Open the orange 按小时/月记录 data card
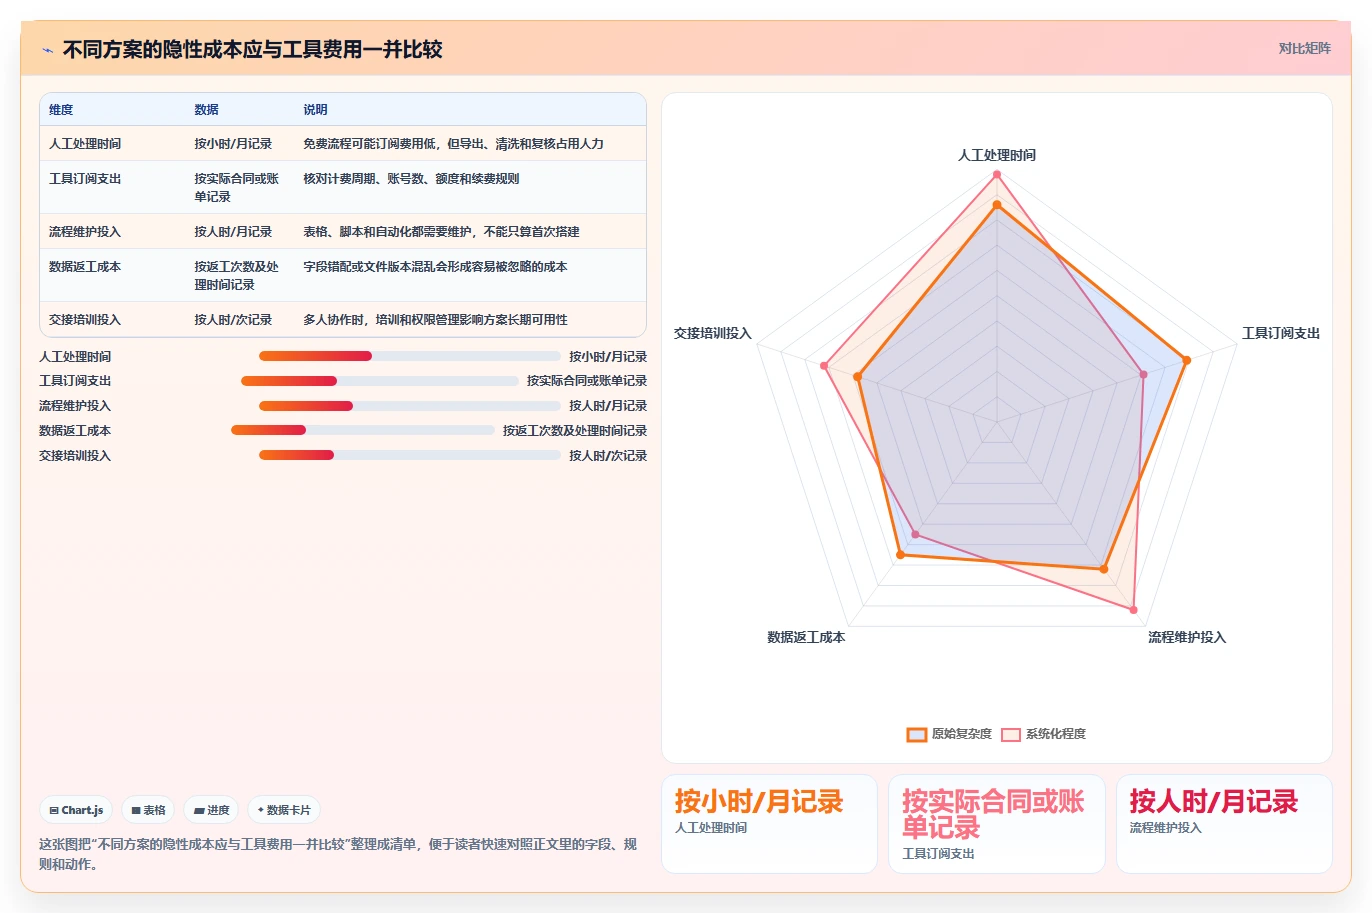Image resolution: width=1372 pixels, height=913 pixels. click(x=769, y=824)
